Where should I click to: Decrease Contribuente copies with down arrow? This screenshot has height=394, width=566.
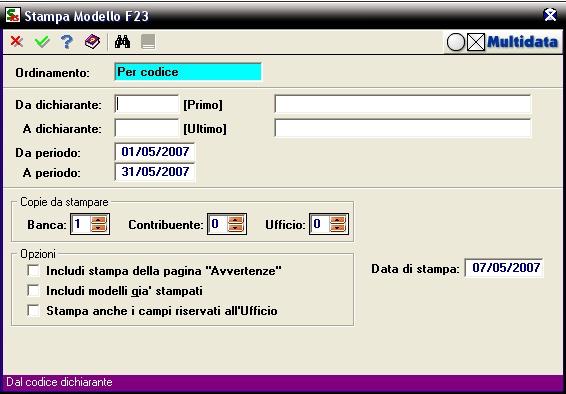(236, 228)
